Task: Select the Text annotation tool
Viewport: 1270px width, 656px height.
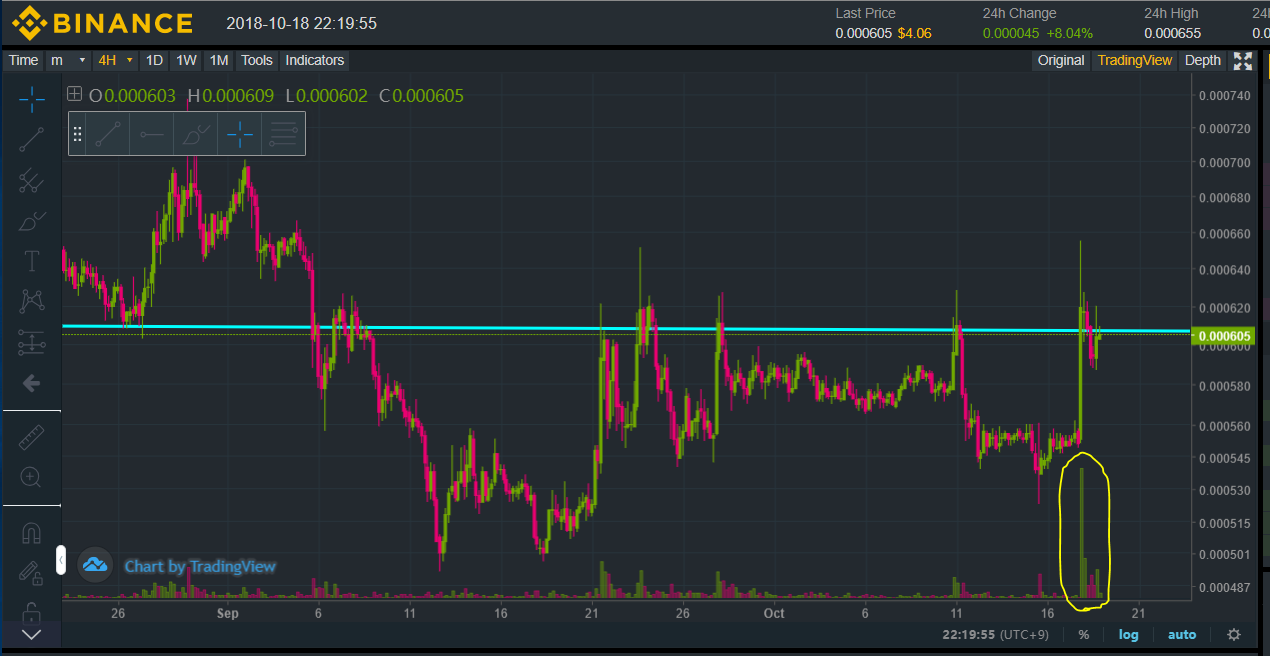Action: pyautogui.click(x=32, y=262)
